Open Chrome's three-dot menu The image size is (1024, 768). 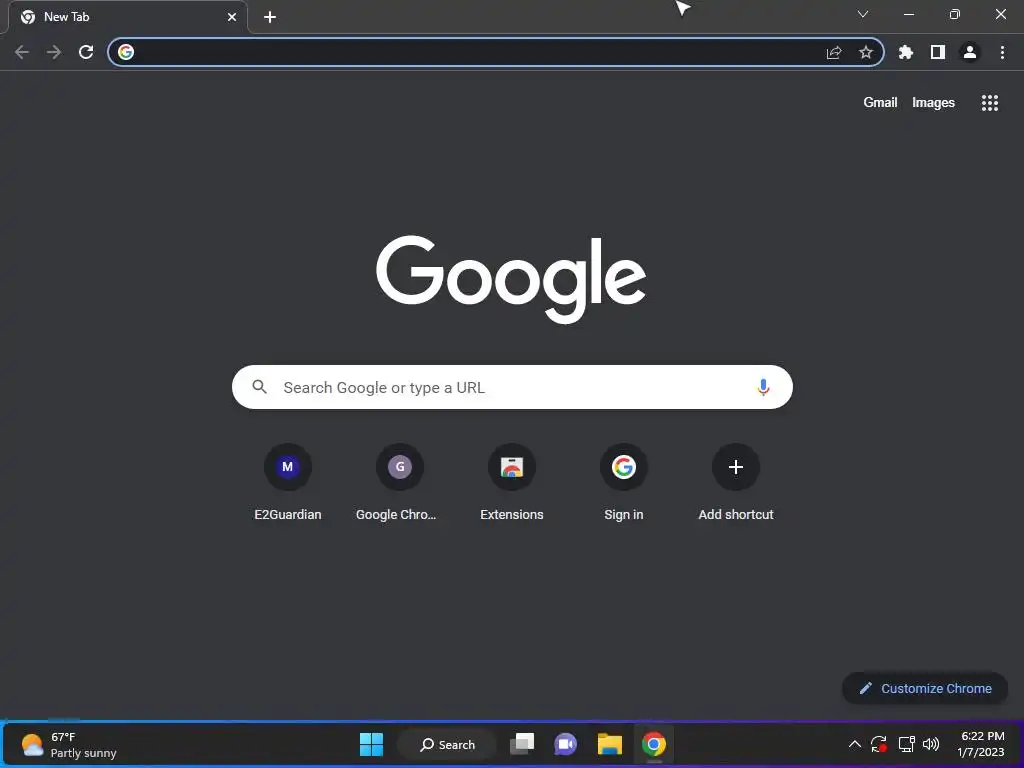coord(1002,52)
